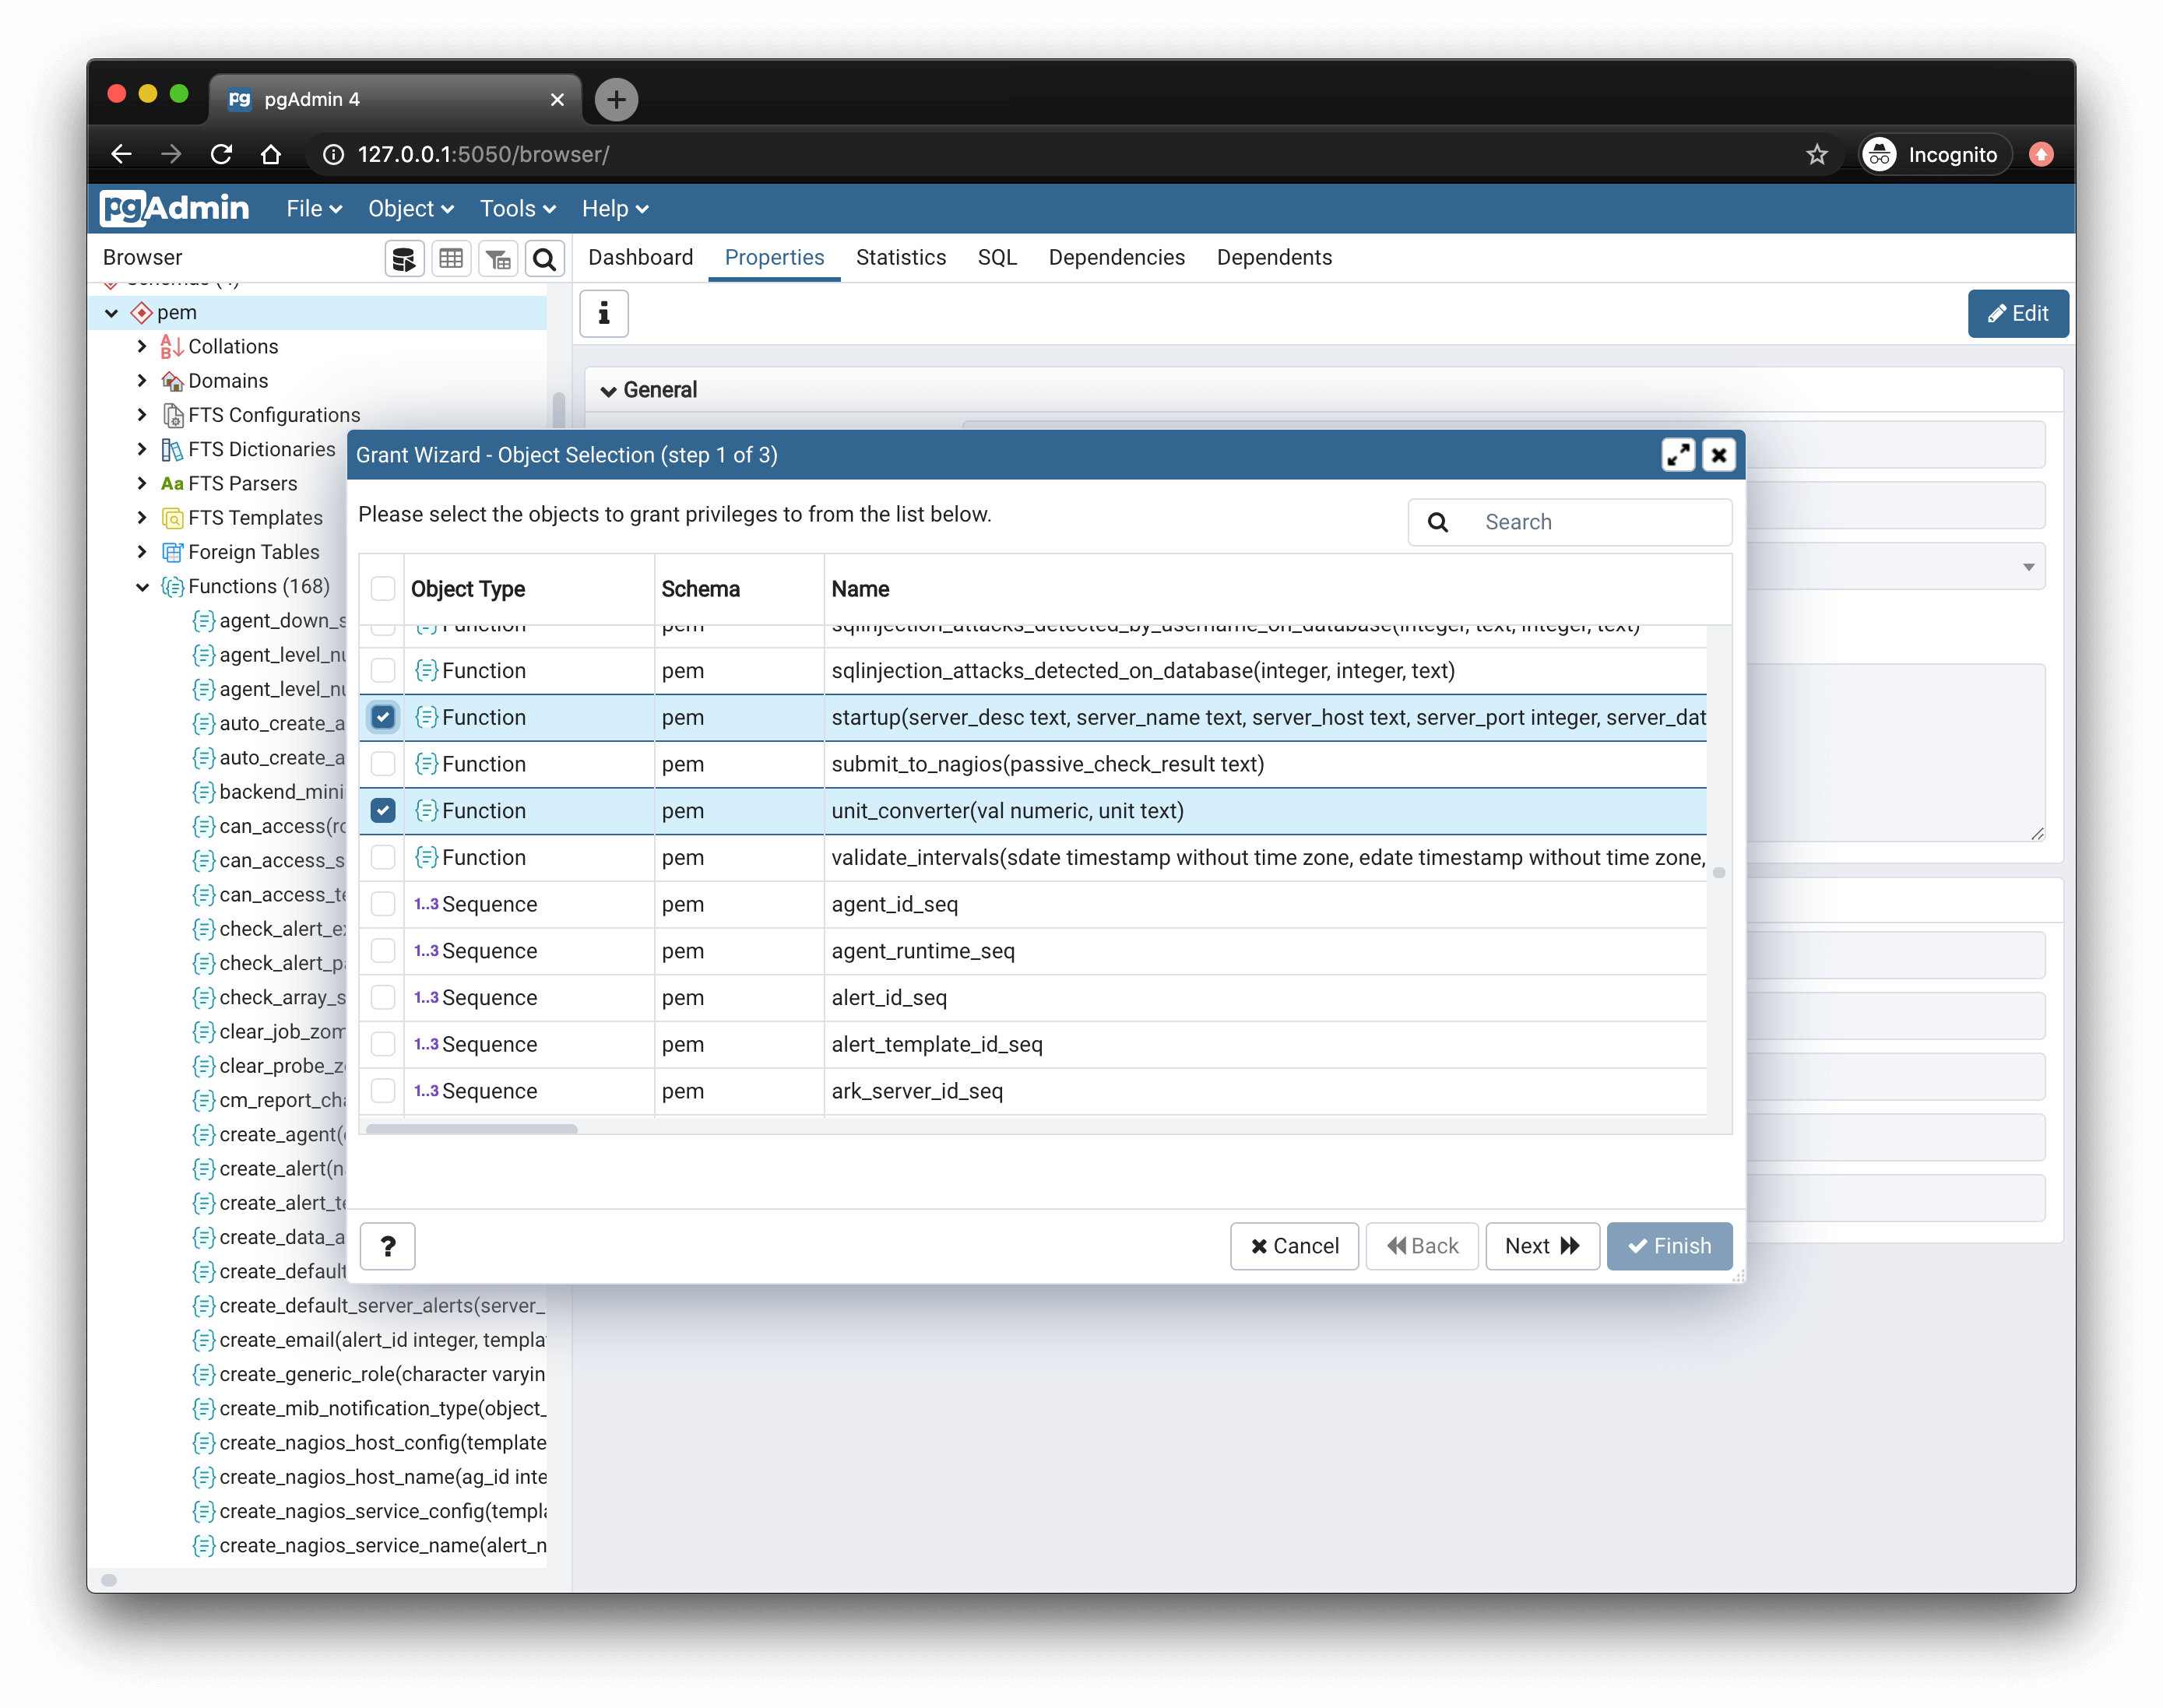Click the FTS Templates icon
2163x1708 pixels.
[x=172, y=518]
